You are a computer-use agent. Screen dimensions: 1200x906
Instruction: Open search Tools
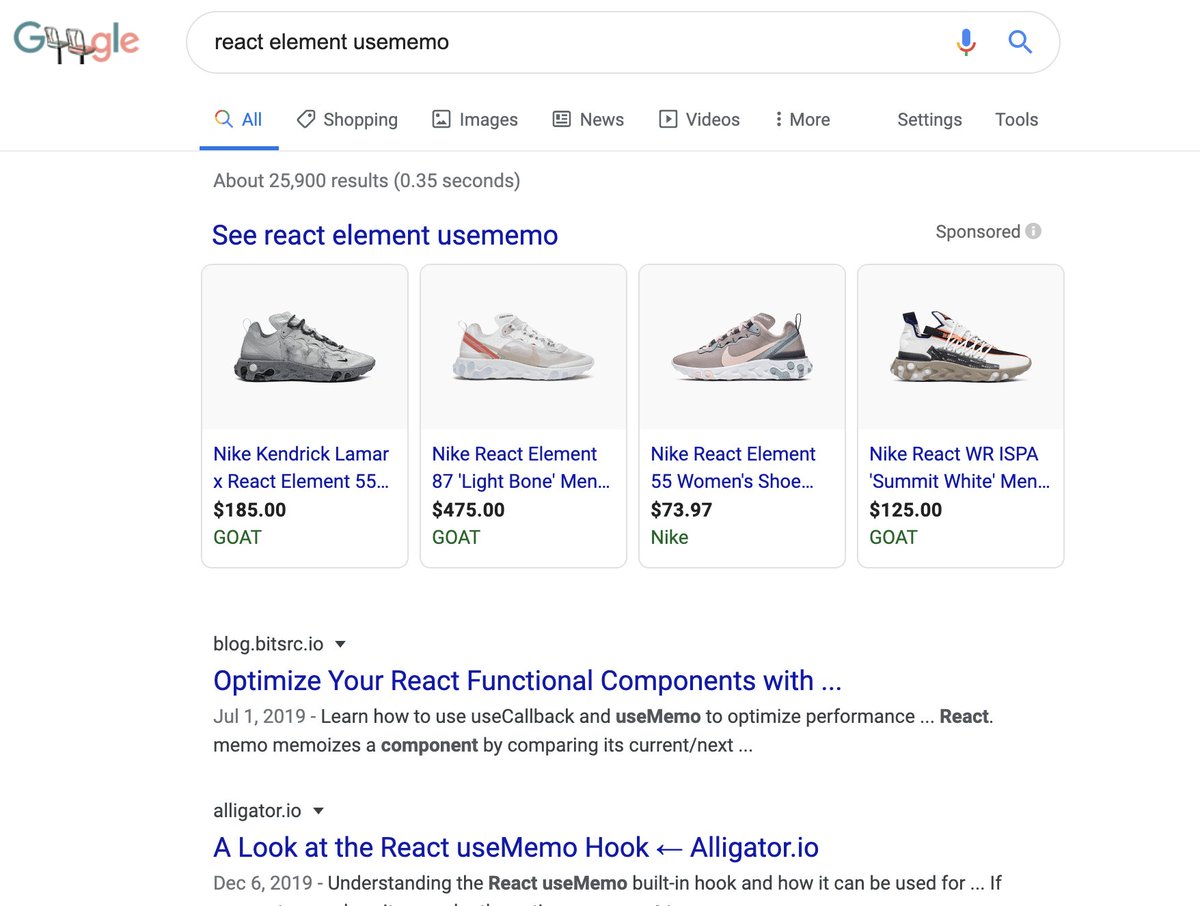click(x=1016, y=120)
